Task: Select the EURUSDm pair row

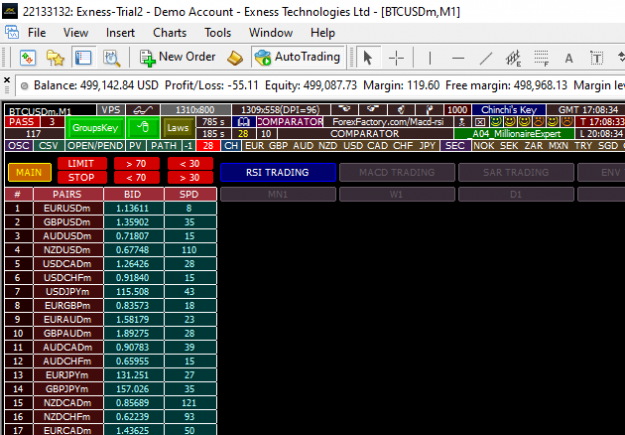Action: [x=111, y=208]
